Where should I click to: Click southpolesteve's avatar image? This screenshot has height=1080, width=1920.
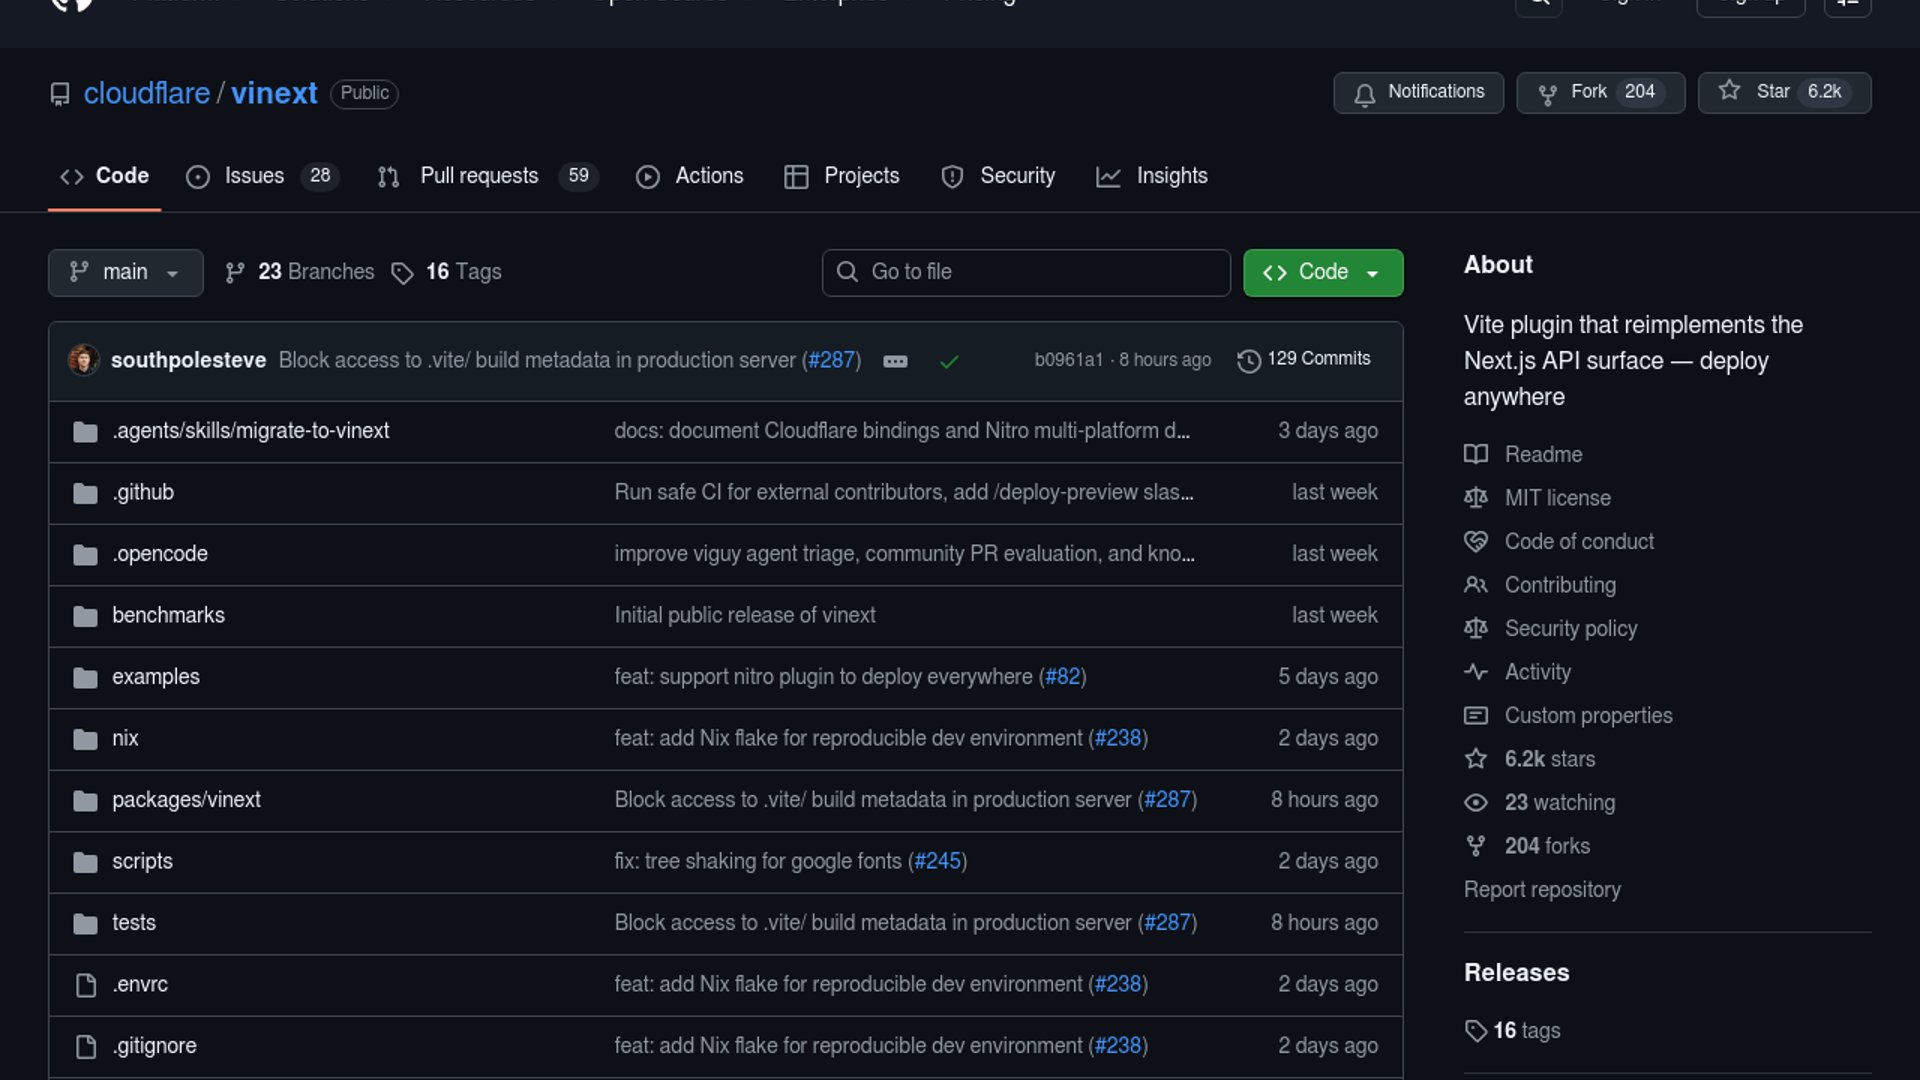pos(83,359)
